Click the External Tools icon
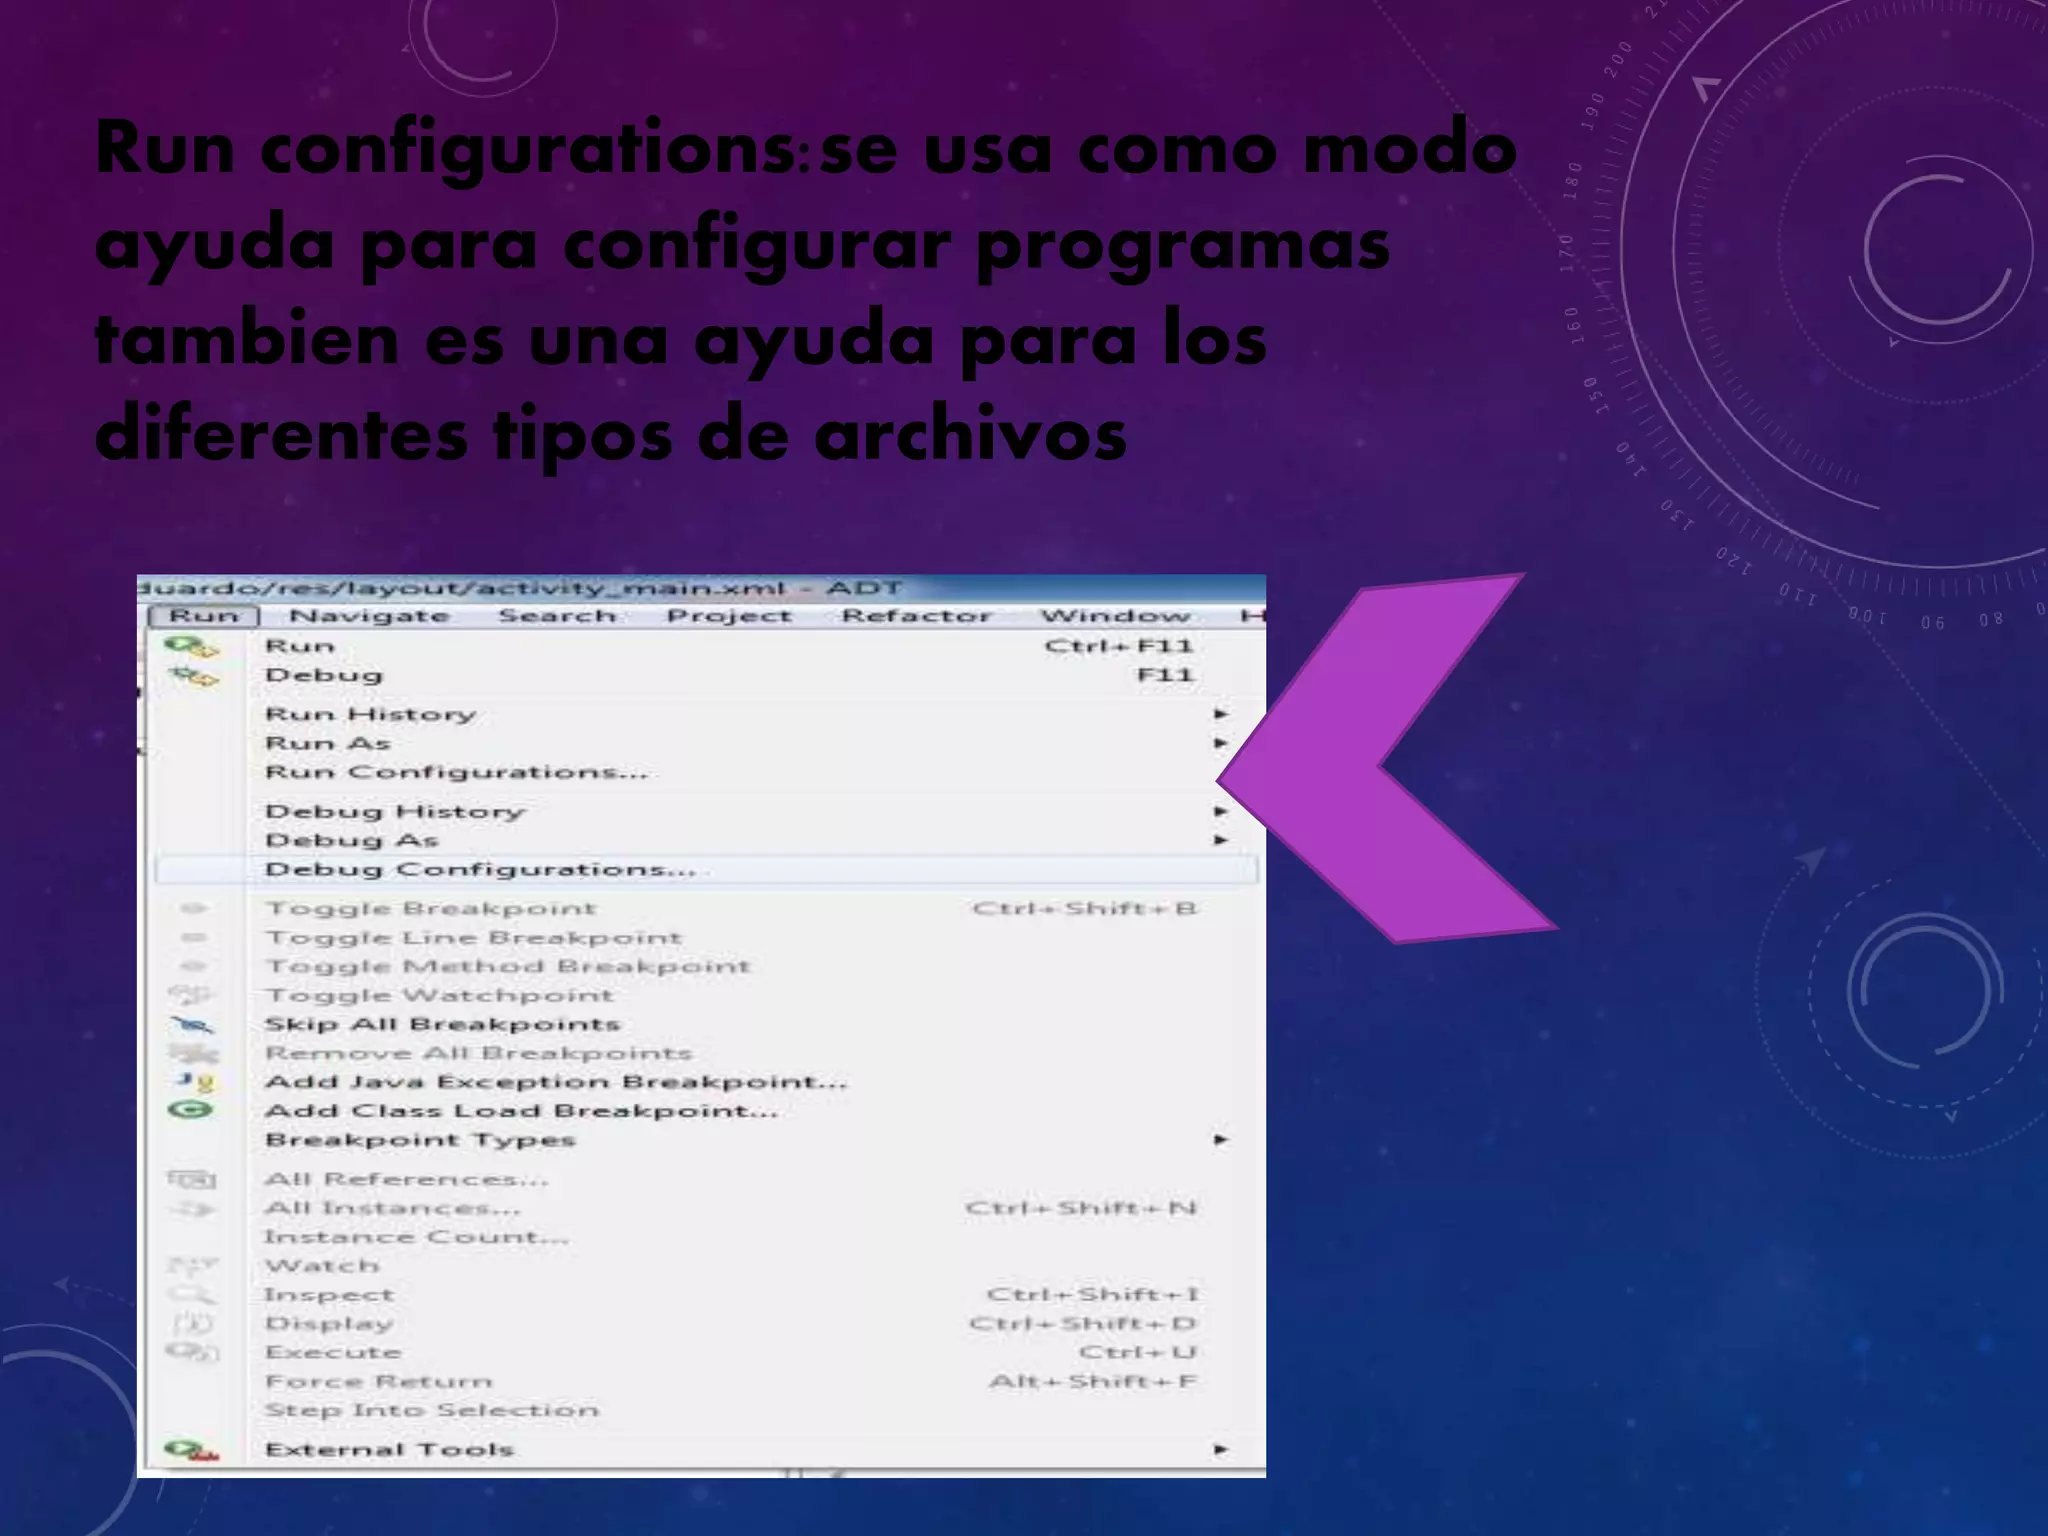The image size is (2048, 1536). (x=192, y=1450)
